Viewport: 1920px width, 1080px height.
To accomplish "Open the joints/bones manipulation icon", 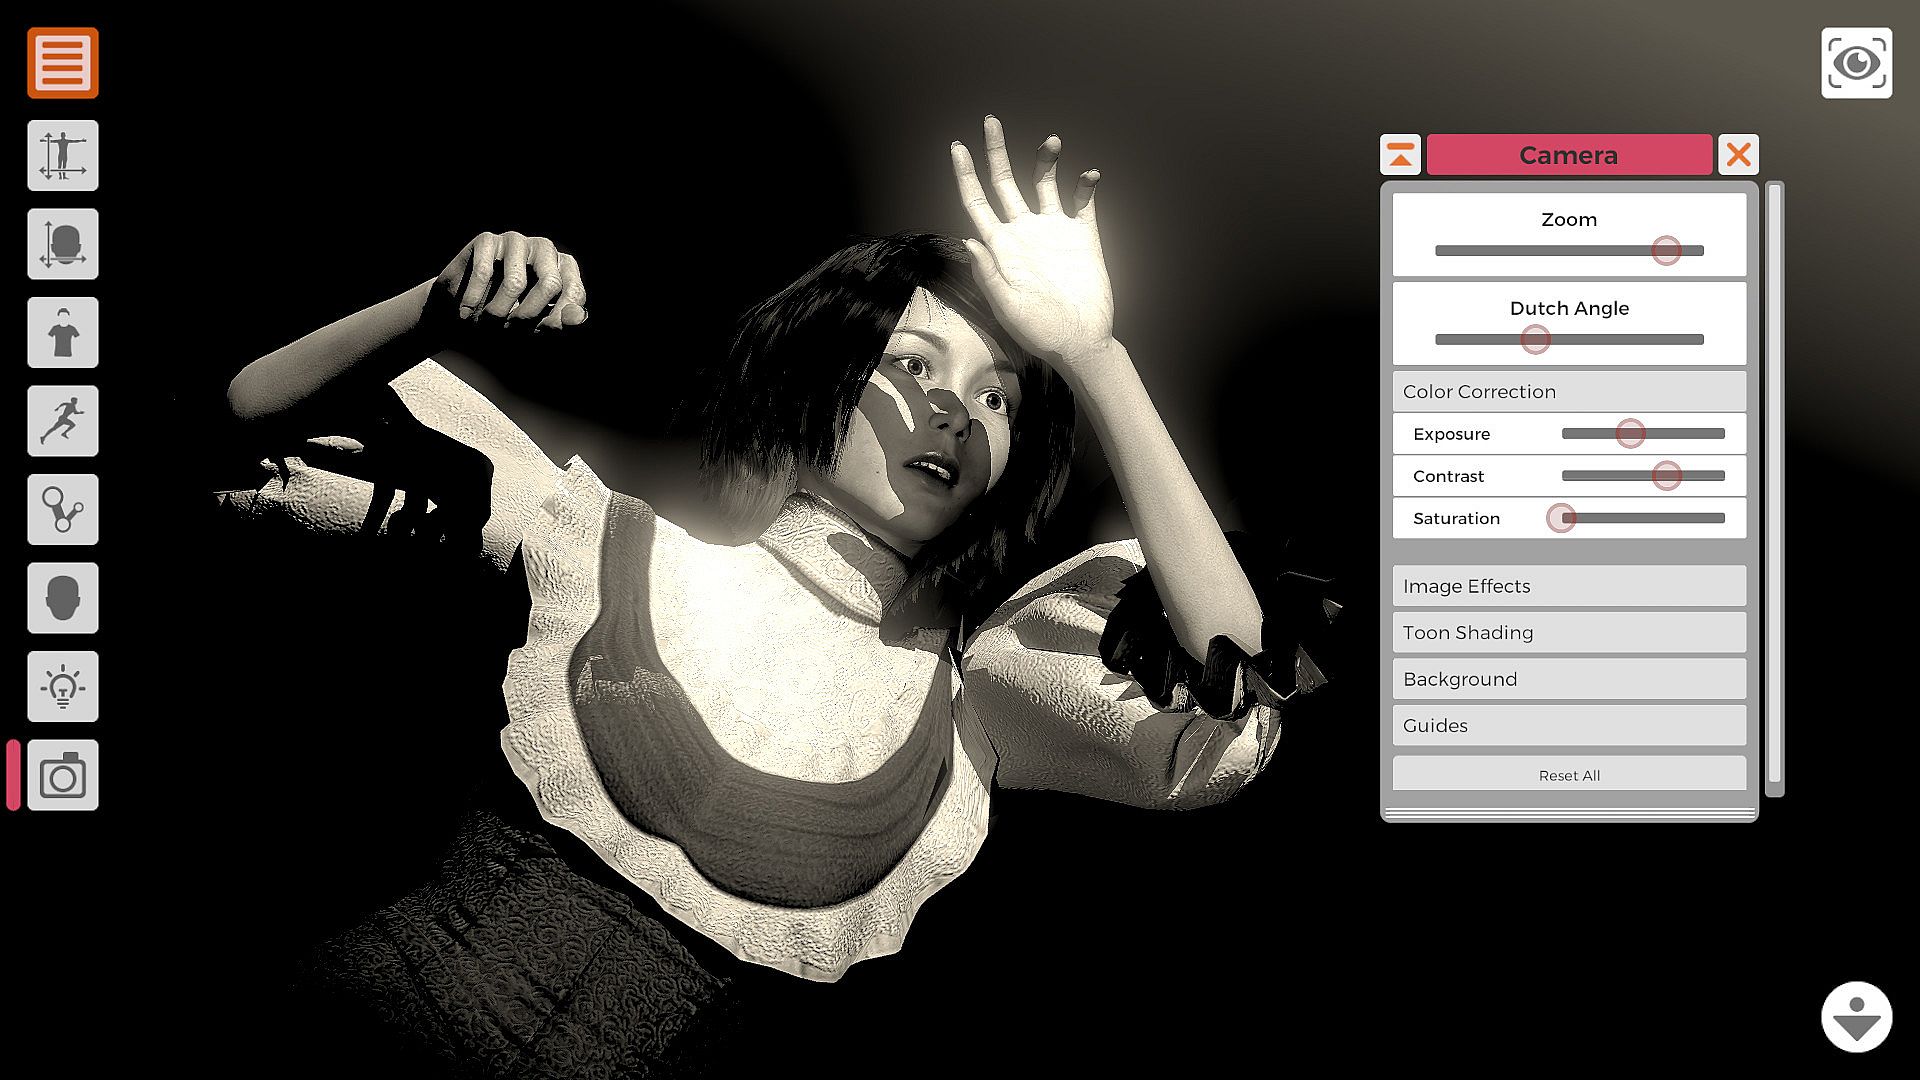I will 62,509.
